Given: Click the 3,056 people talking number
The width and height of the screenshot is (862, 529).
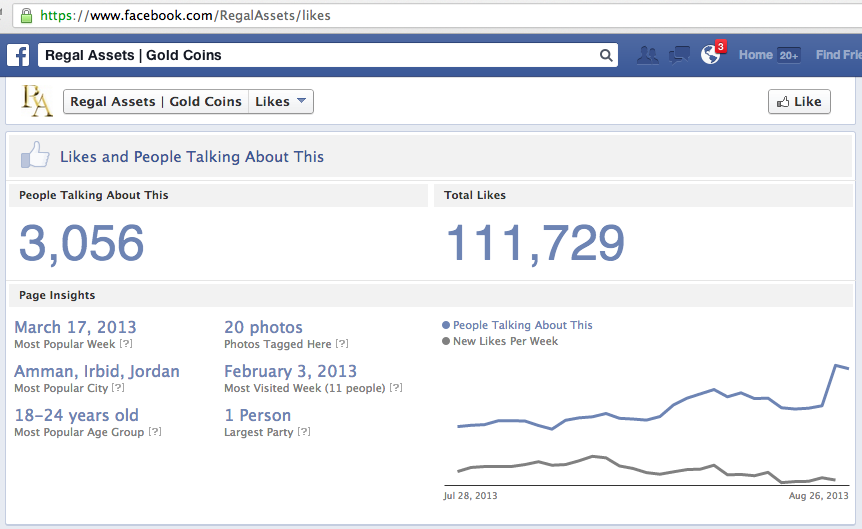Looking at the screenshot, I should pos(81,243).
